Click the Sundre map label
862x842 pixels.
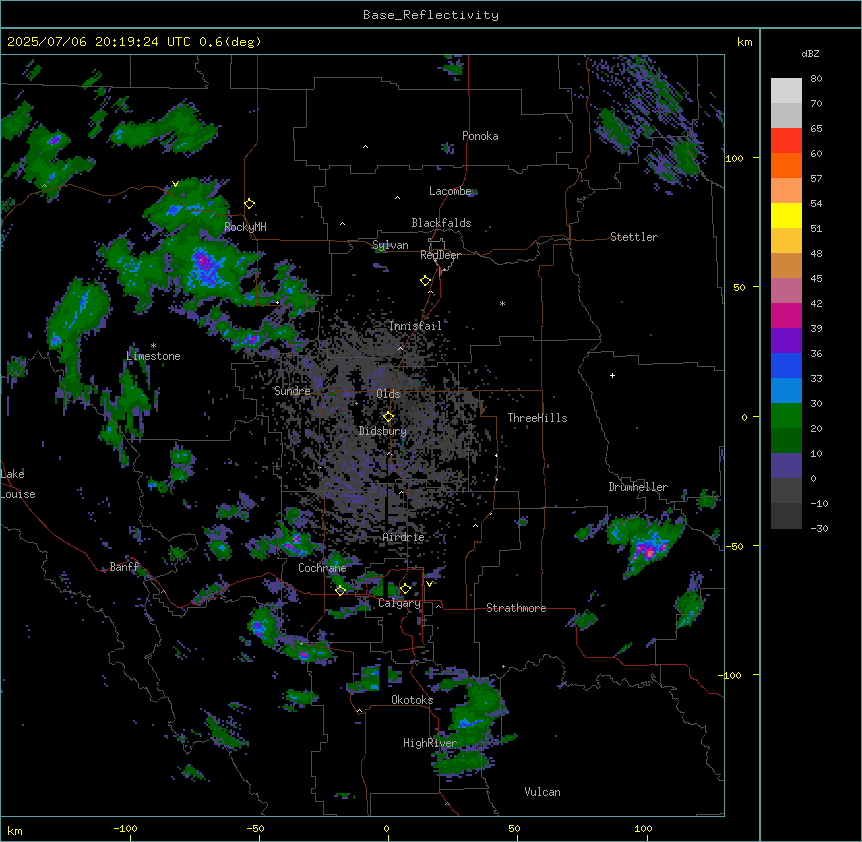point(292,391)
